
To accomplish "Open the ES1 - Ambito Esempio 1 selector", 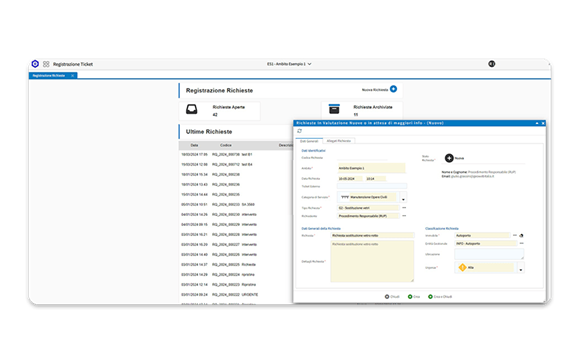I will (x=289, y=64).
